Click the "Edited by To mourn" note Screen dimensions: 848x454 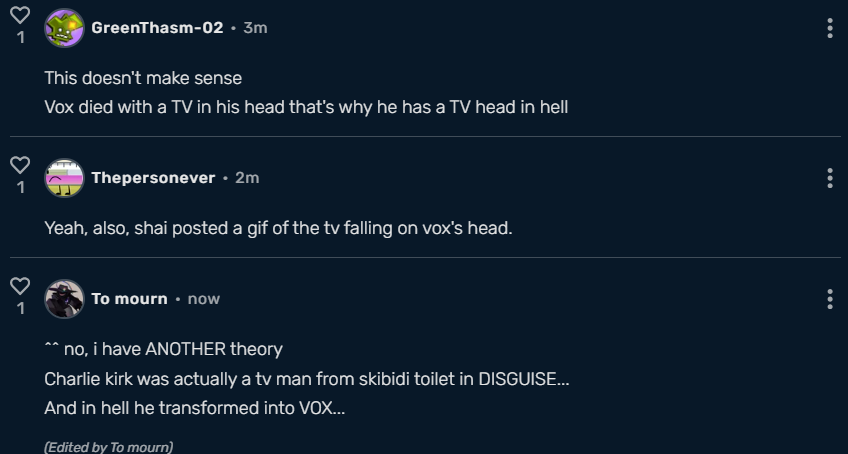click(109, 447)
